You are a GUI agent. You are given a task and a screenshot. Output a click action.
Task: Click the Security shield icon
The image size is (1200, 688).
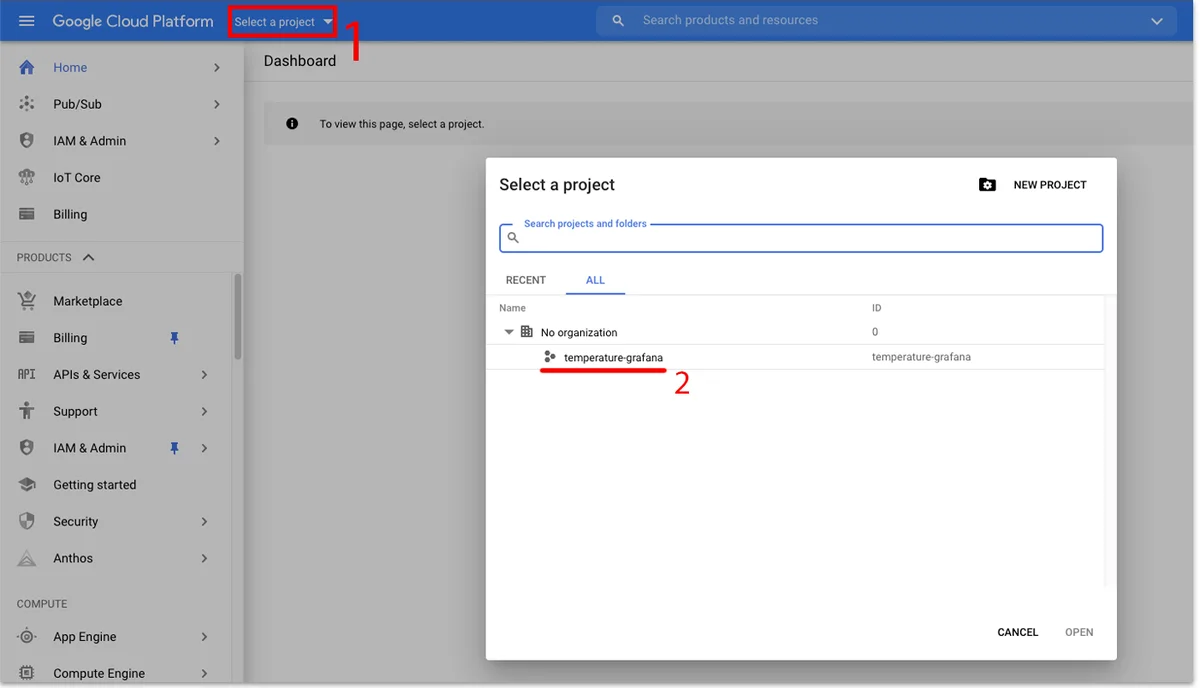pyautogui.click(x=27, y=521)
